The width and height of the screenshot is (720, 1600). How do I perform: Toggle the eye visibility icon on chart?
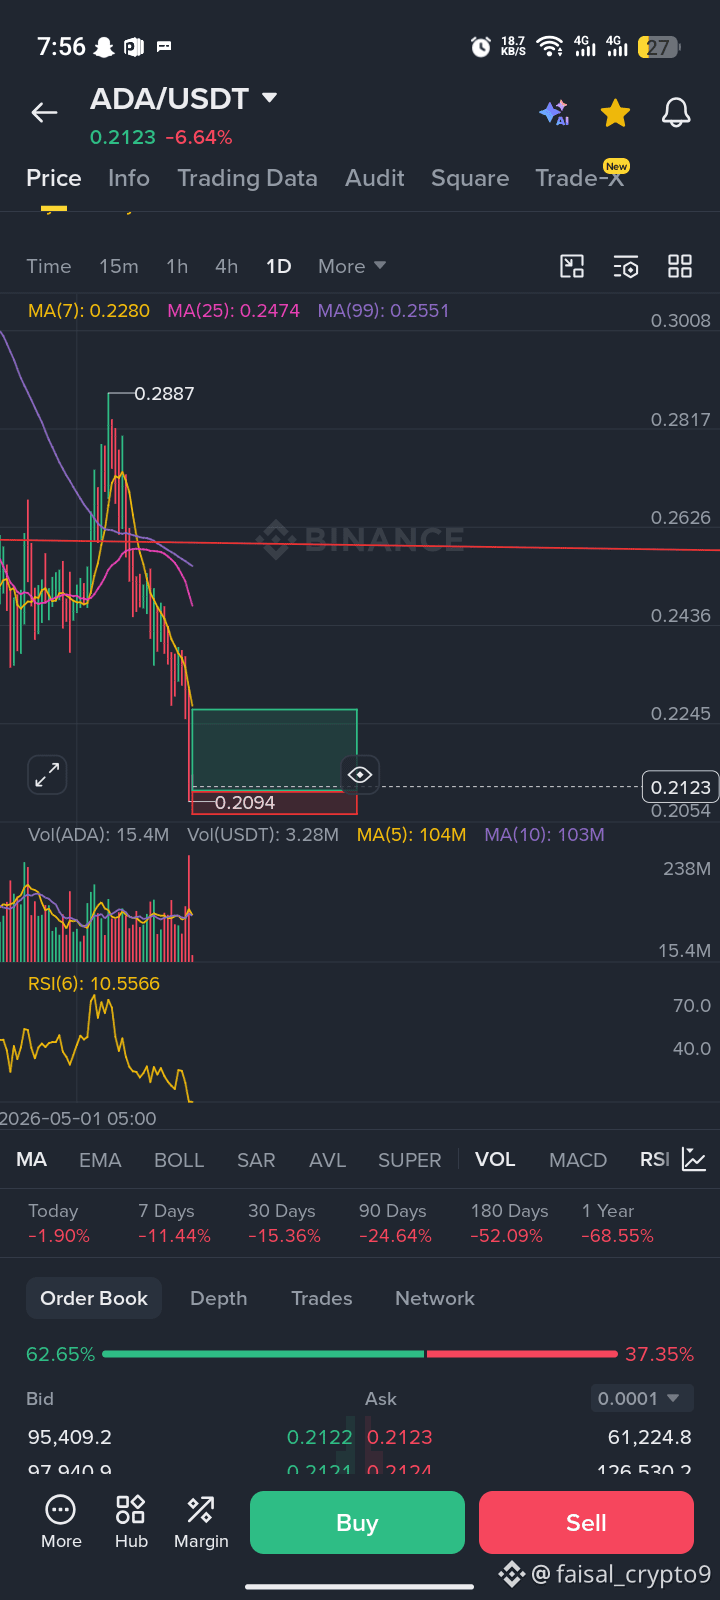click(x=360, y=774)
